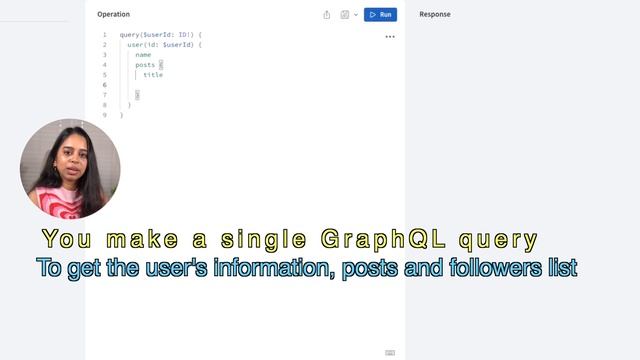640x360 pixels.
Task: Run the GraphQL operation
Action: [x=380, y=15]
